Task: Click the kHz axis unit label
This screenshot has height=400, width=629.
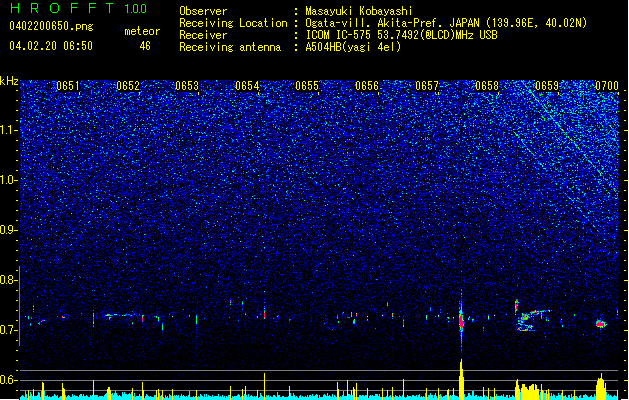Action: coord(9,81)
